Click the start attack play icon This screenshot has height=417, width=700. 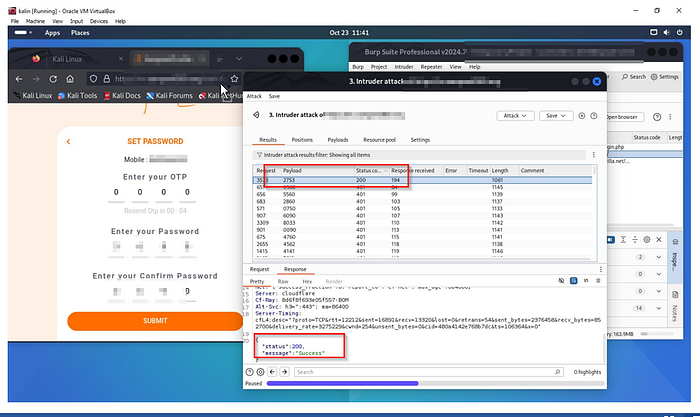[582, 116]
